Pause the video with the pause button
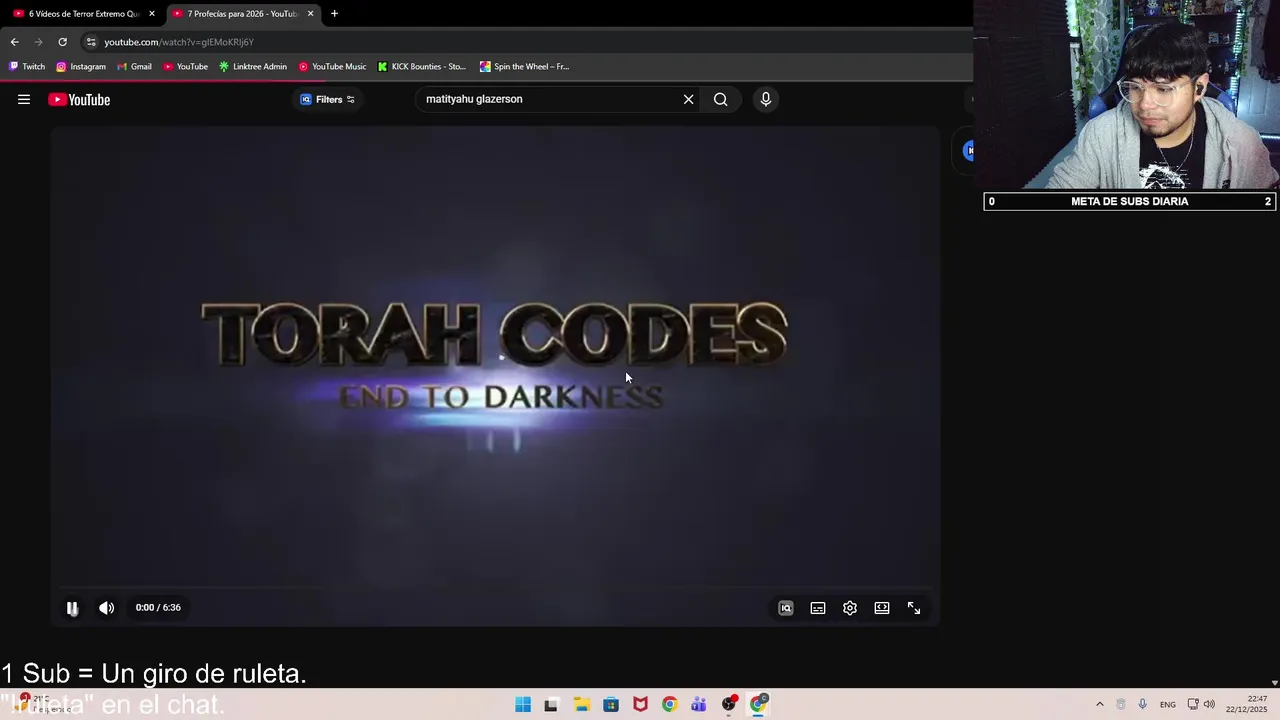Image resolution: width=1280 pixels, height=720 pixels. [72, 608]
